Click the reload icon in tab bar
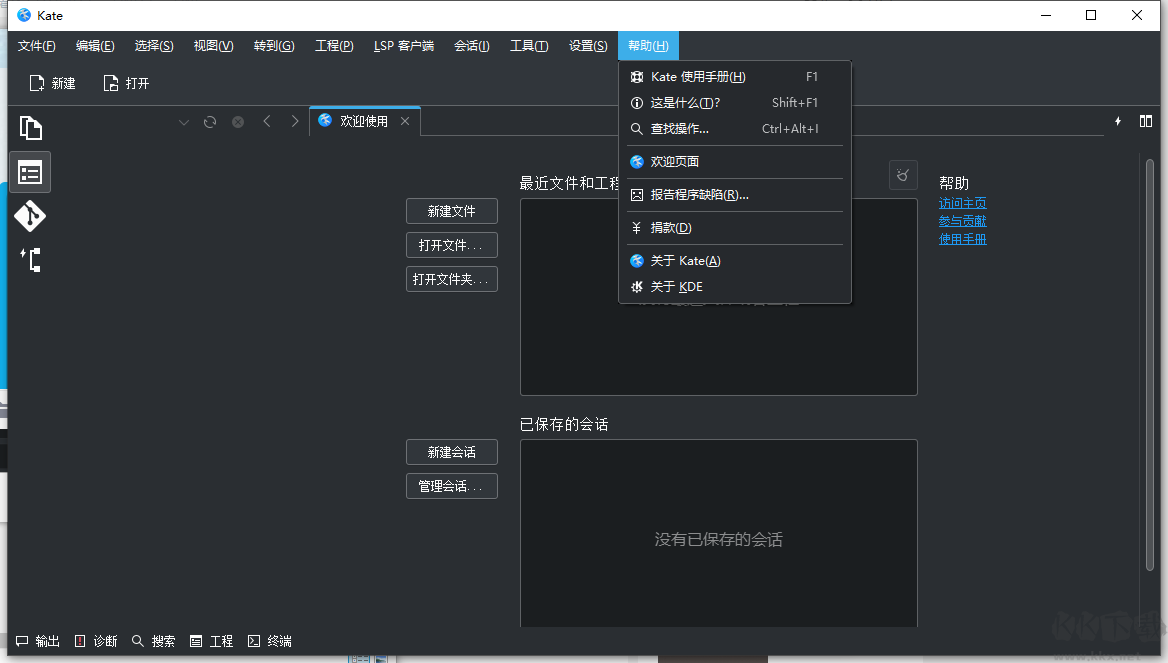 tap(210, 121)
